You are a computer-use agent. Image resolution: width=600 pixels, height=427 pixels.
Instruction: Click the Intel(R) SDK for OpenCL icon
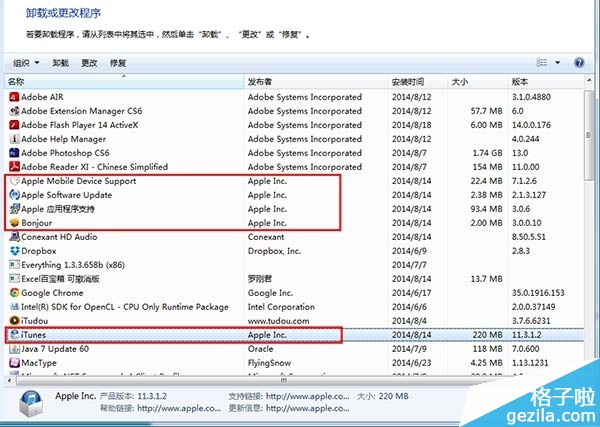[14, 307]
